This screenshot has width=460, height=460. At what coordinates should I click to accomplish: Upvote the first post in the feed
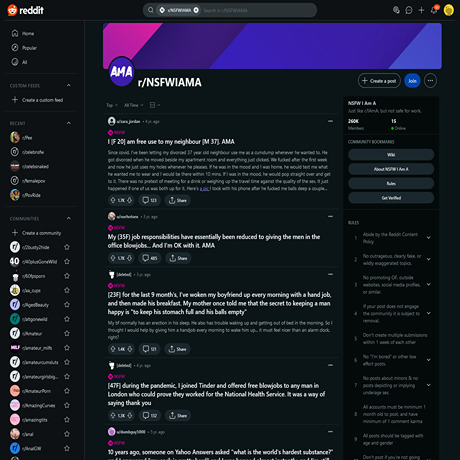point(113,200)
